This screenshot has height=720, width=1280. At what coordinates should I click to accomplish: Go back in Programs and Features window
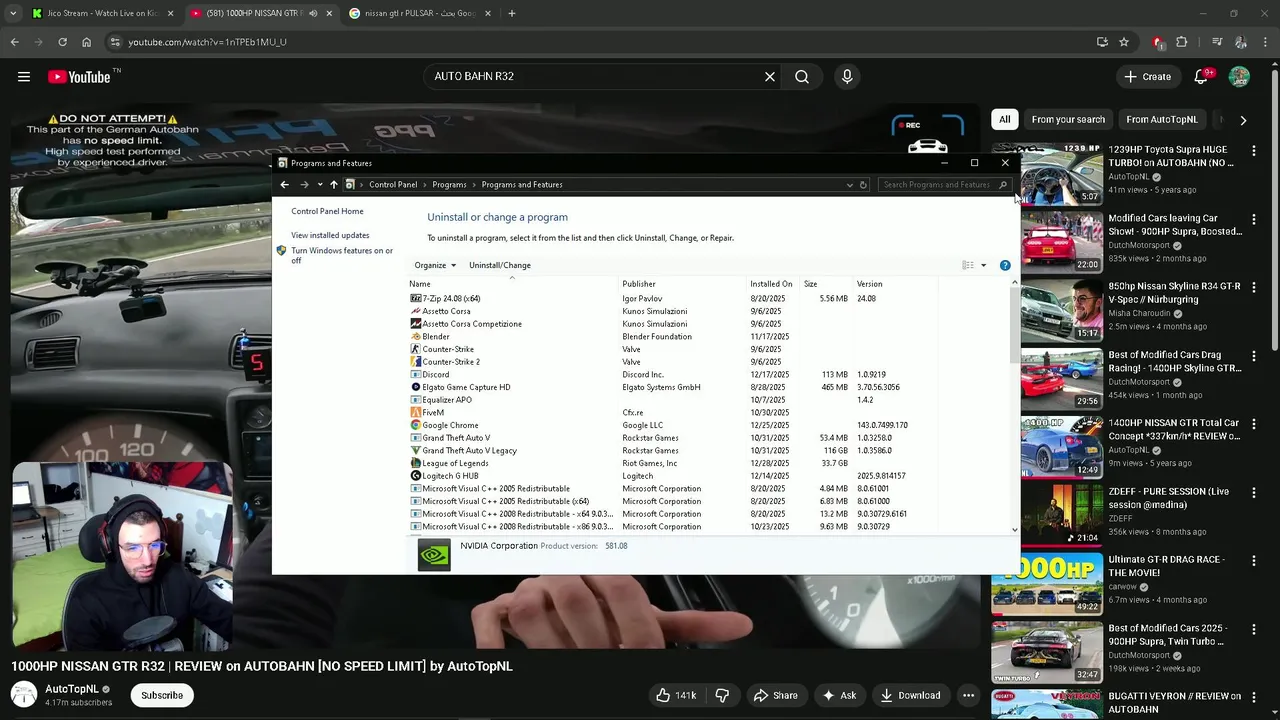pyautogui.click(x=284, y=185)
